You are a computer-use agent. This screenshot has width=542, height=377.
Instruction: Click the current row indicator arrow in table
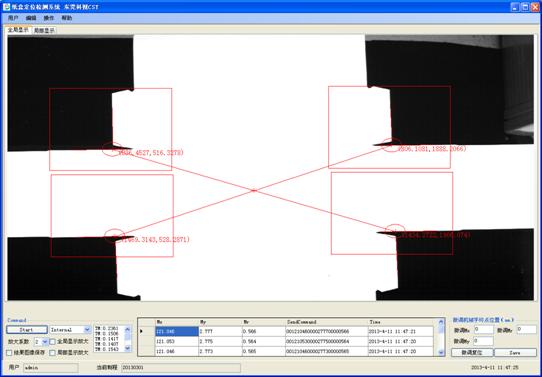pos(141,331)
